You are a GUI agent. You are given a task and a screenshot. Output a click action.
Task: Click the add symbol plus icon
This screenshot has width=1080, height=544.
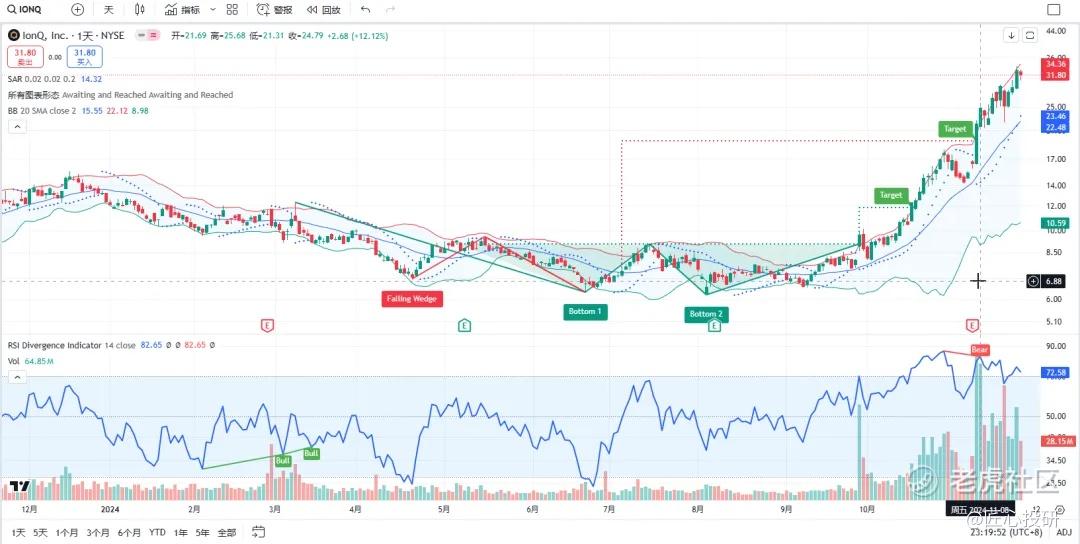[78, 10]
